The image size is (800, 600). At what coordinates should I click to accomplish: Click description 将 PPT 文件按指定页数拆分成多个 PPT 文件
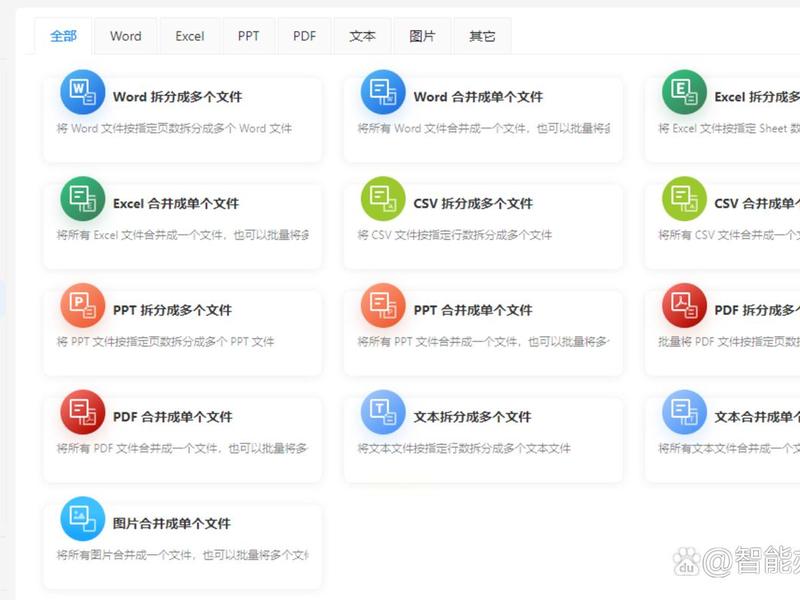tap(165, 342)
